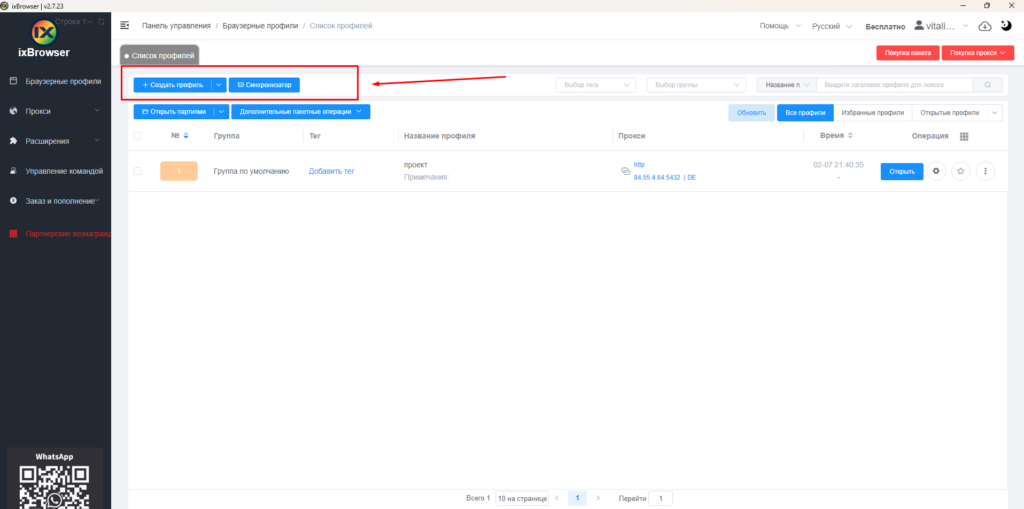Expand the Открыть партиями dropdown arrow
The image size is (1024, 509).
[222, 112]
